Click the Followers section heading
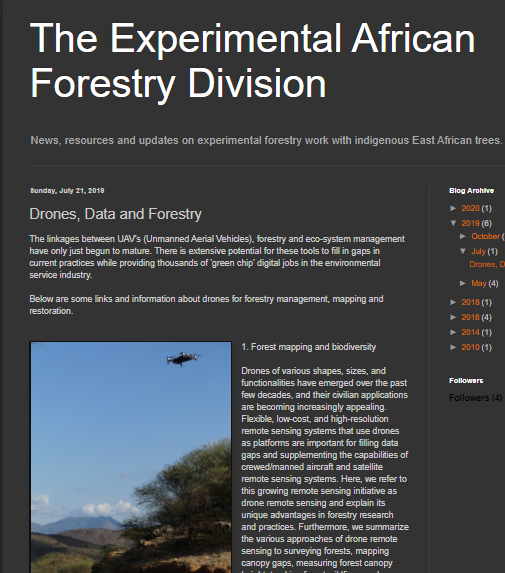The image size is (505, 573). click(466, 380)
